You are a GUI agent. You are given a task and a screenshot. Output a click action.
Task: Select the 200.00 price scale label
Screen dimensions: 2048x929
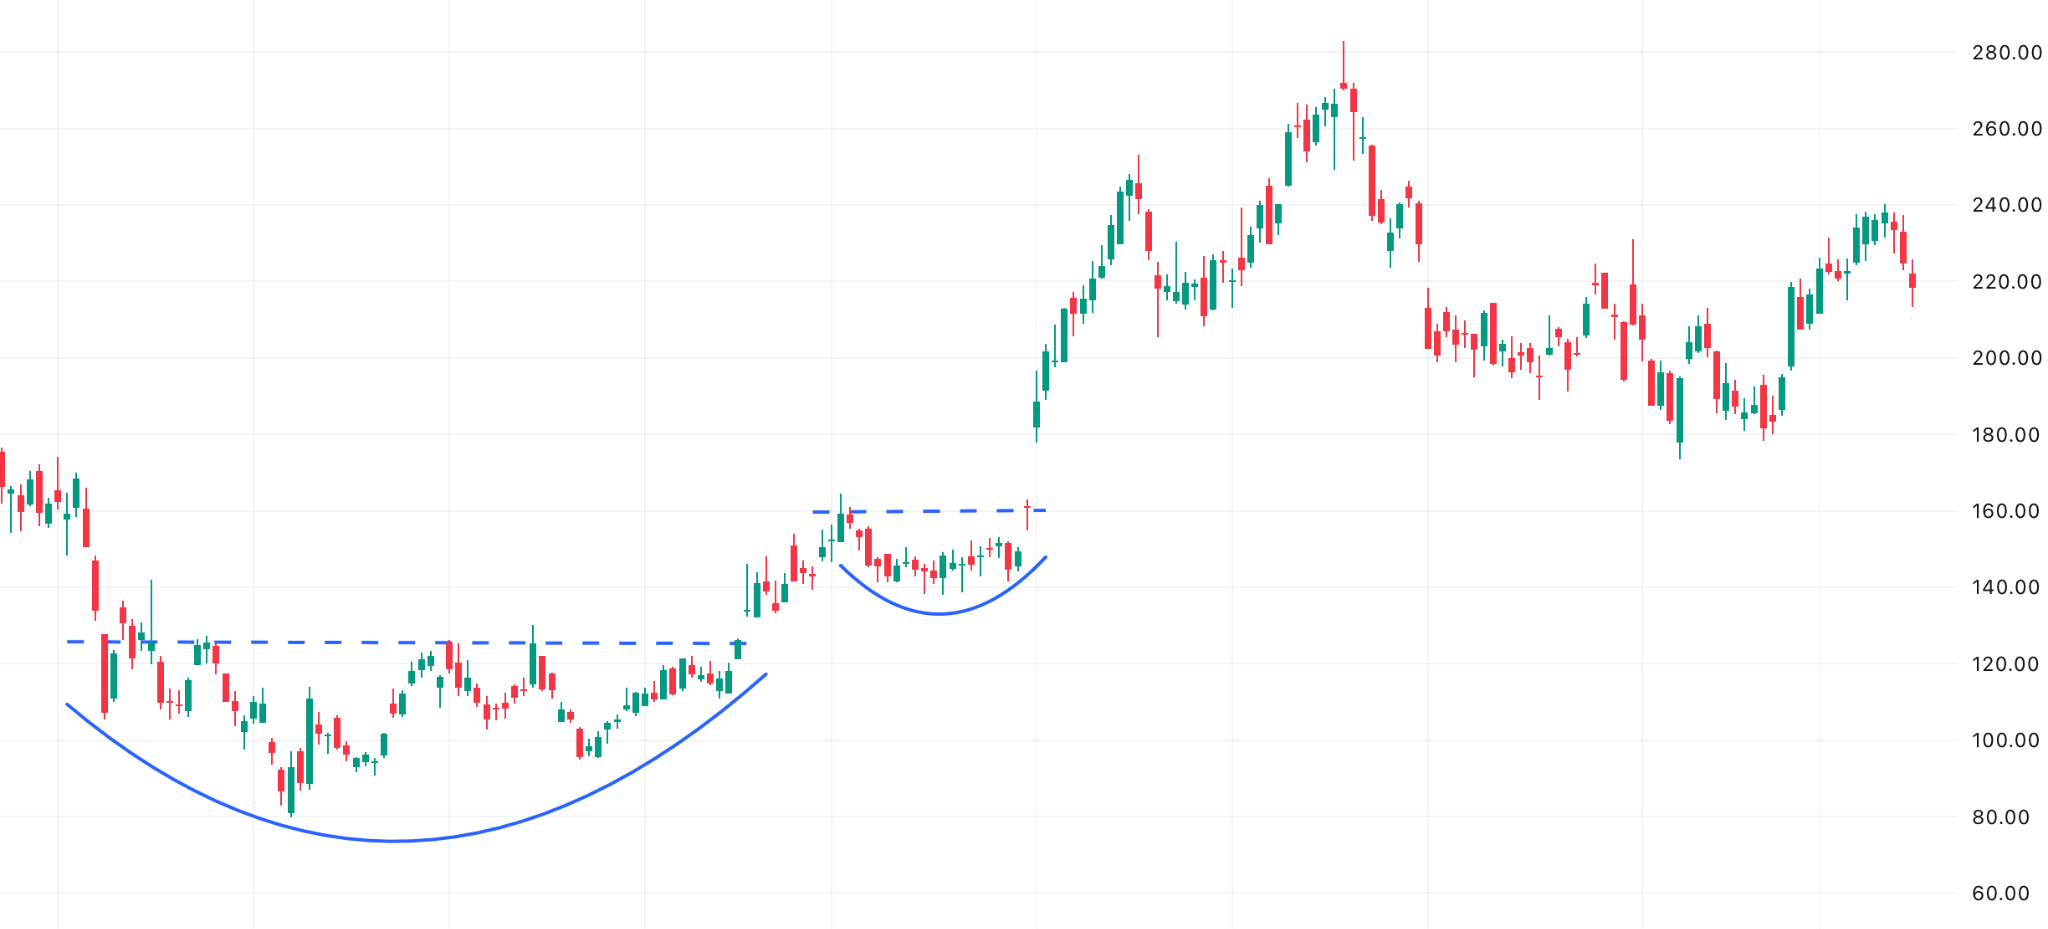point(2006,358)
